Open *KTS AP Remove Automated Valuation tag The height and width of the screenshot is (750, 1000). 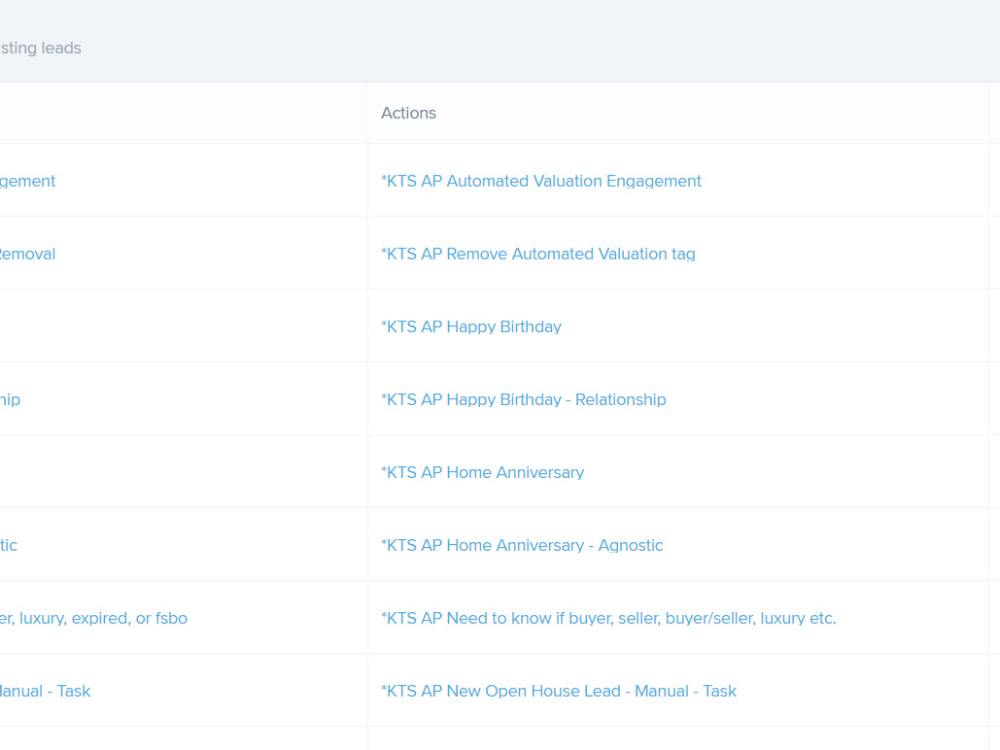(538, 254)
